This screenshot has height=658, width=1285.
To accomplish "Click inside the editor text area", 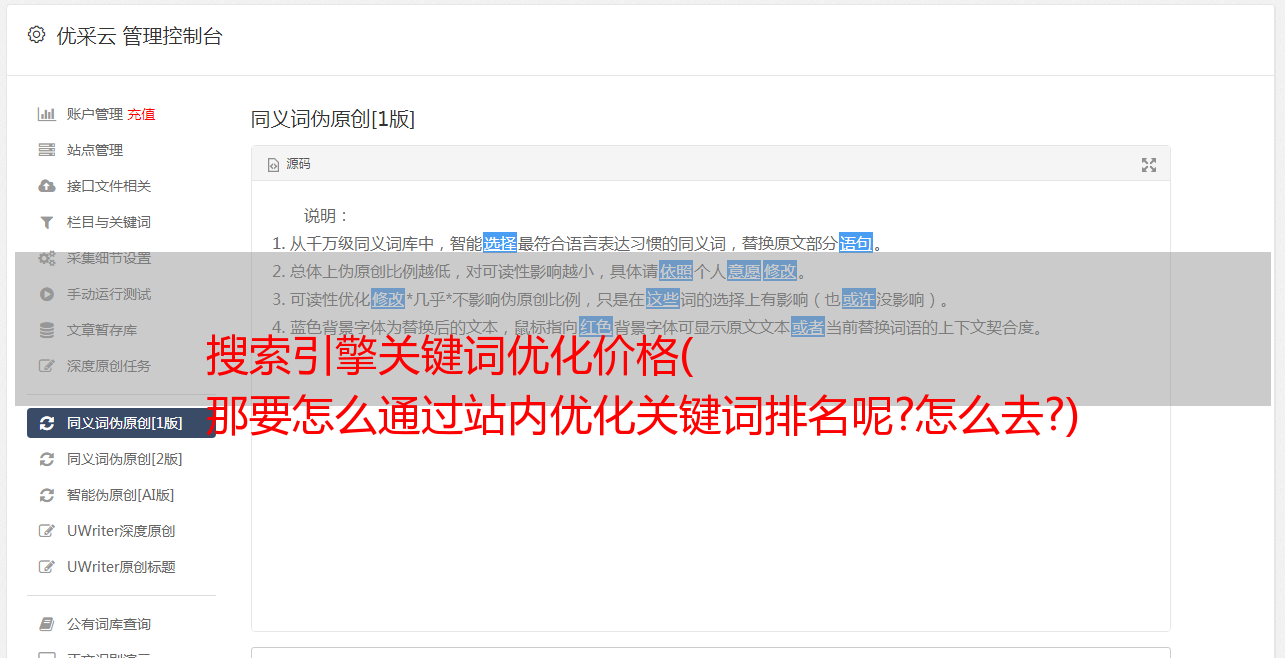I will tap(710, 500).
